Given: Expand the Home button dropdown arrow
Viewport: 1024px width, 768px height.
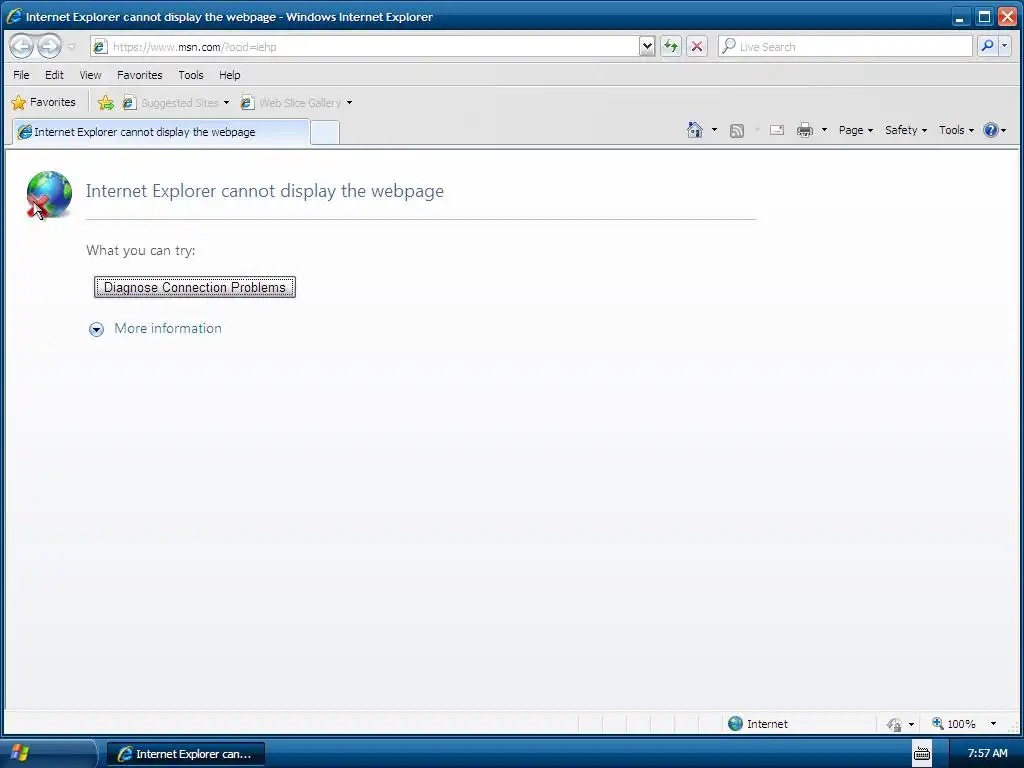Looking at the screenshot, I should (x=714, y=130).
